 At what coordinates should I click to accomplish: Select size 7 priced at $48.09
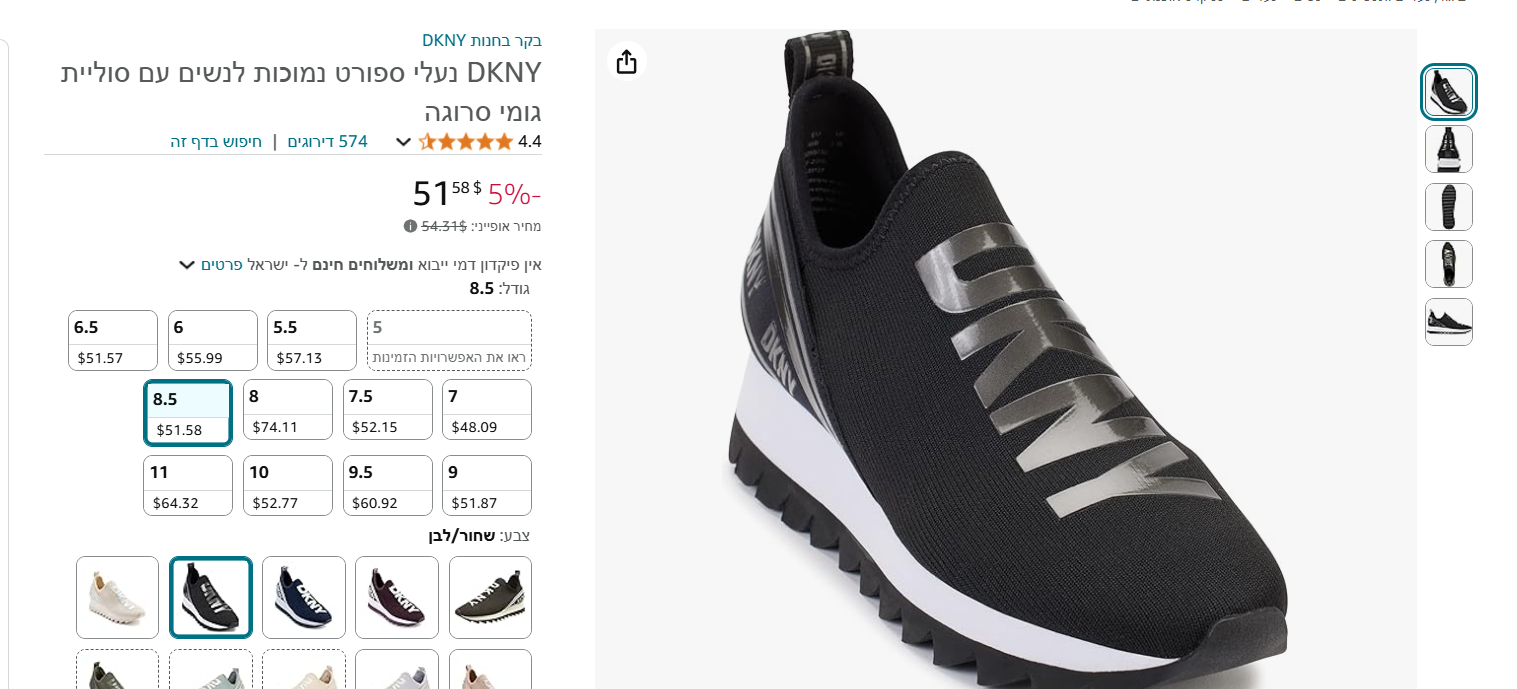tap(487, 409)
